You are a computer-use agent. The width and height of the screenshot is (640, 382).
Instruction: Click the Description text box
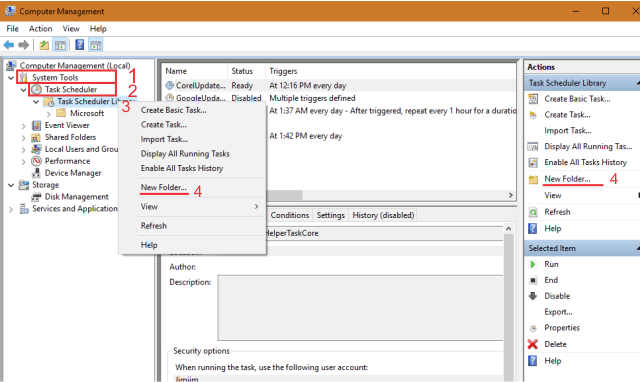[x=361, y=308]
